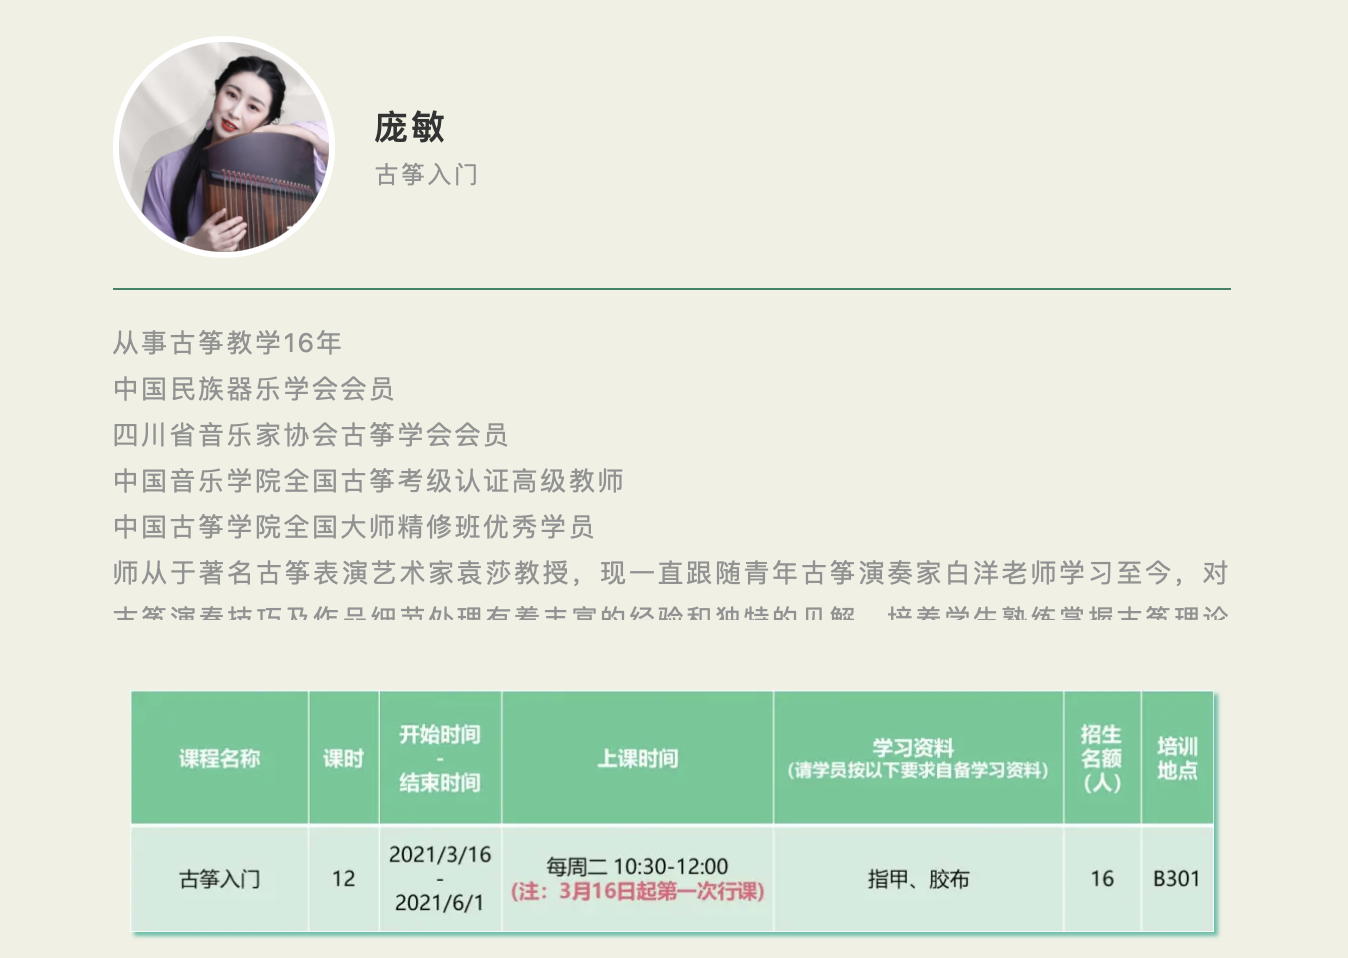Click the end date 2021/6/1
The width and height of the screenshot is (1348, 958).
click(440, 903)
